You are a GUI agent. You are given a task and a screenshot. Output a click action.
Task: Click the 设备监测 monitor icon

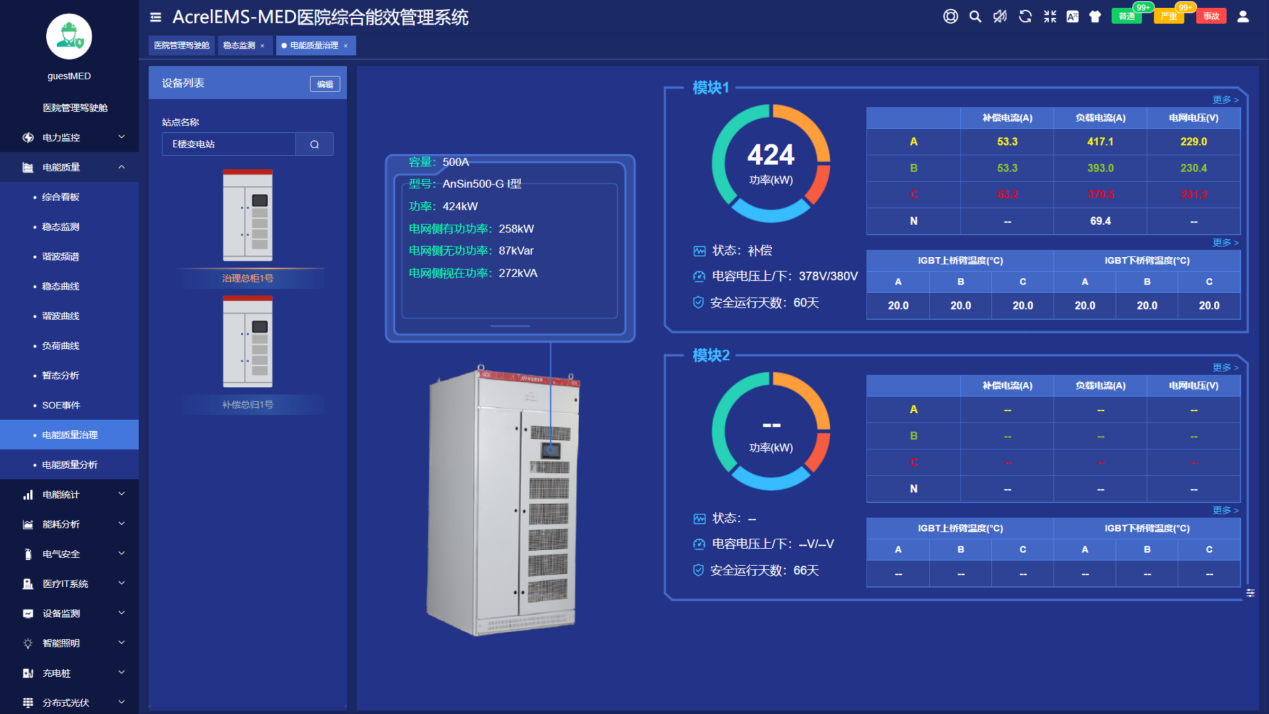point(27,613)
